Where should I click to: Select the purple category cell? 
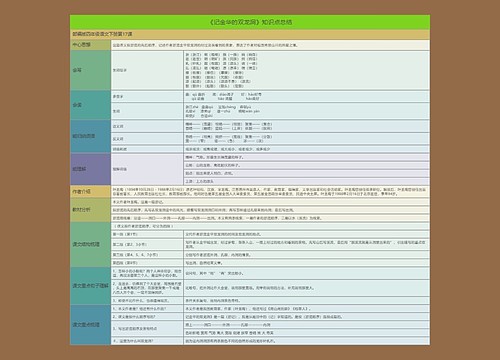click(x=90, y=169)
